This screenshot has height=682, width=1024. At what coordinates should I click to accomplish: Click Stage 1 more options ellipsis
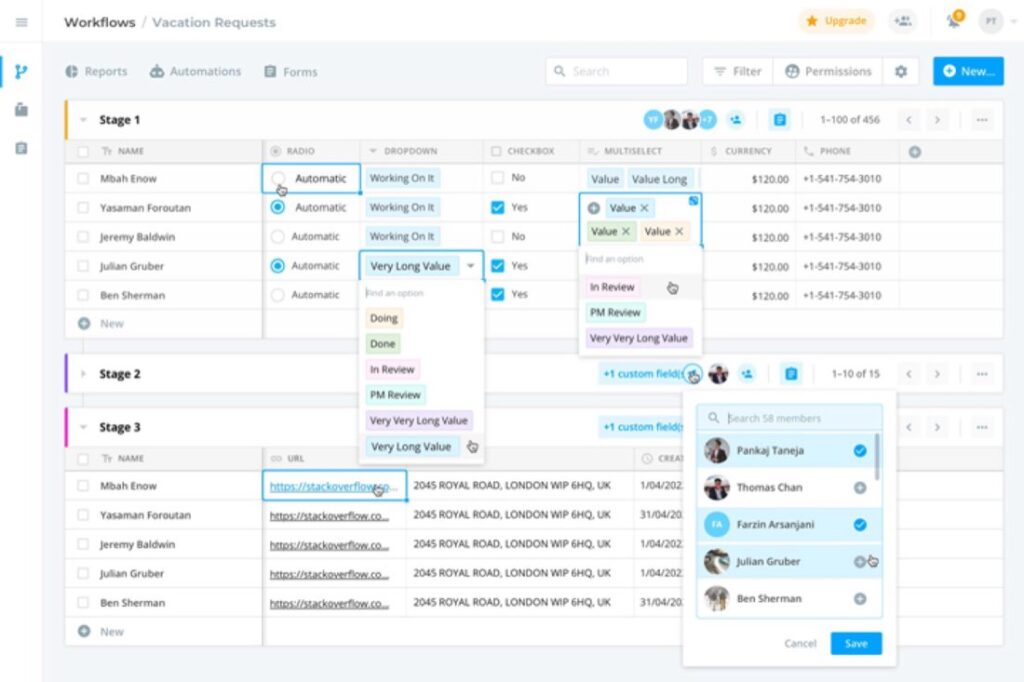(x=982, y=120)
